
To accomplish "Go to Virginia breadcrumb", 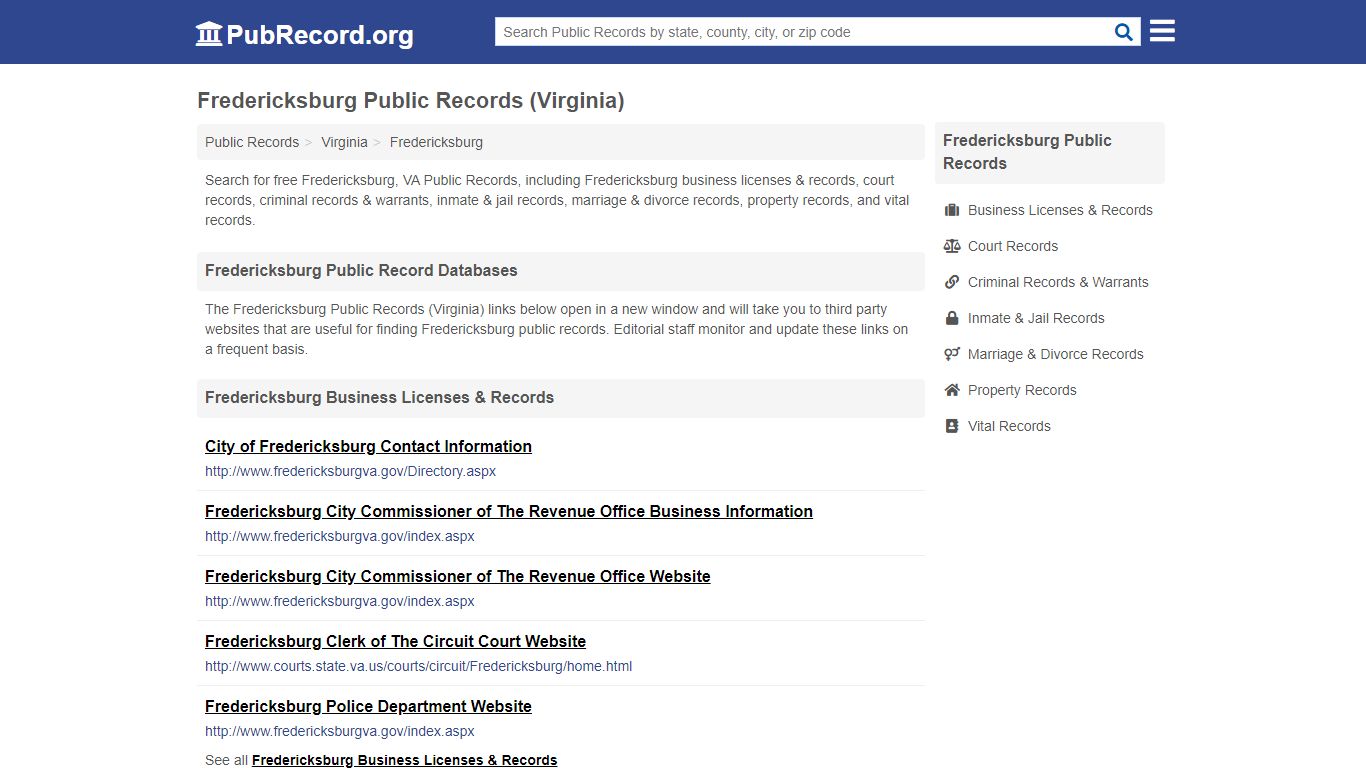I will click(344, 142).
